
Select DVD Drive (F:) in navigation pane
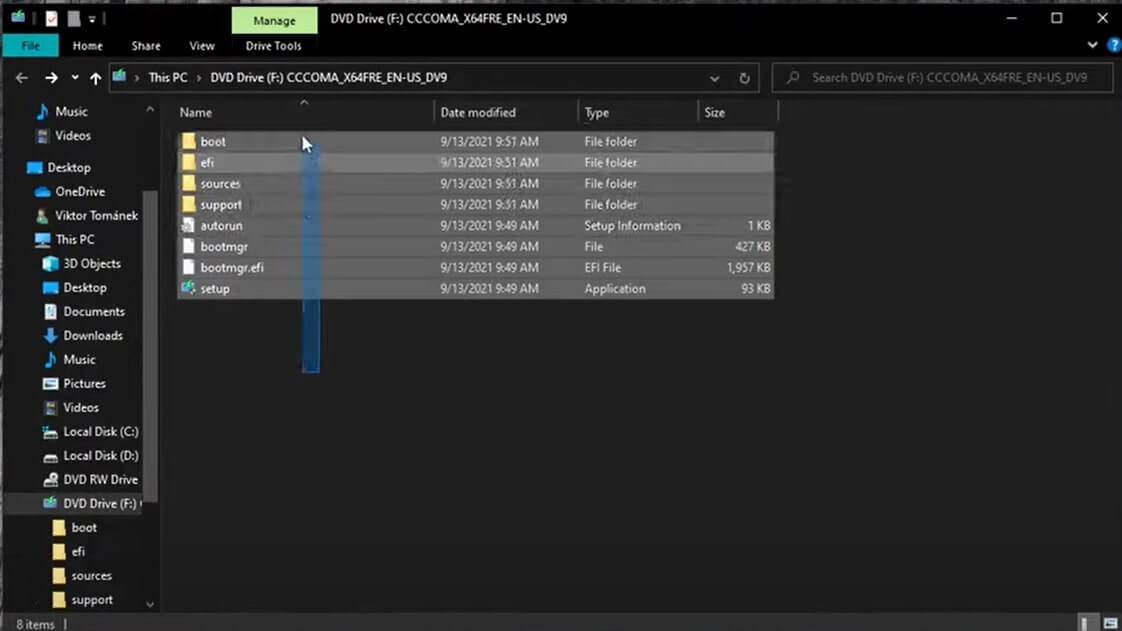coord(99,504)
